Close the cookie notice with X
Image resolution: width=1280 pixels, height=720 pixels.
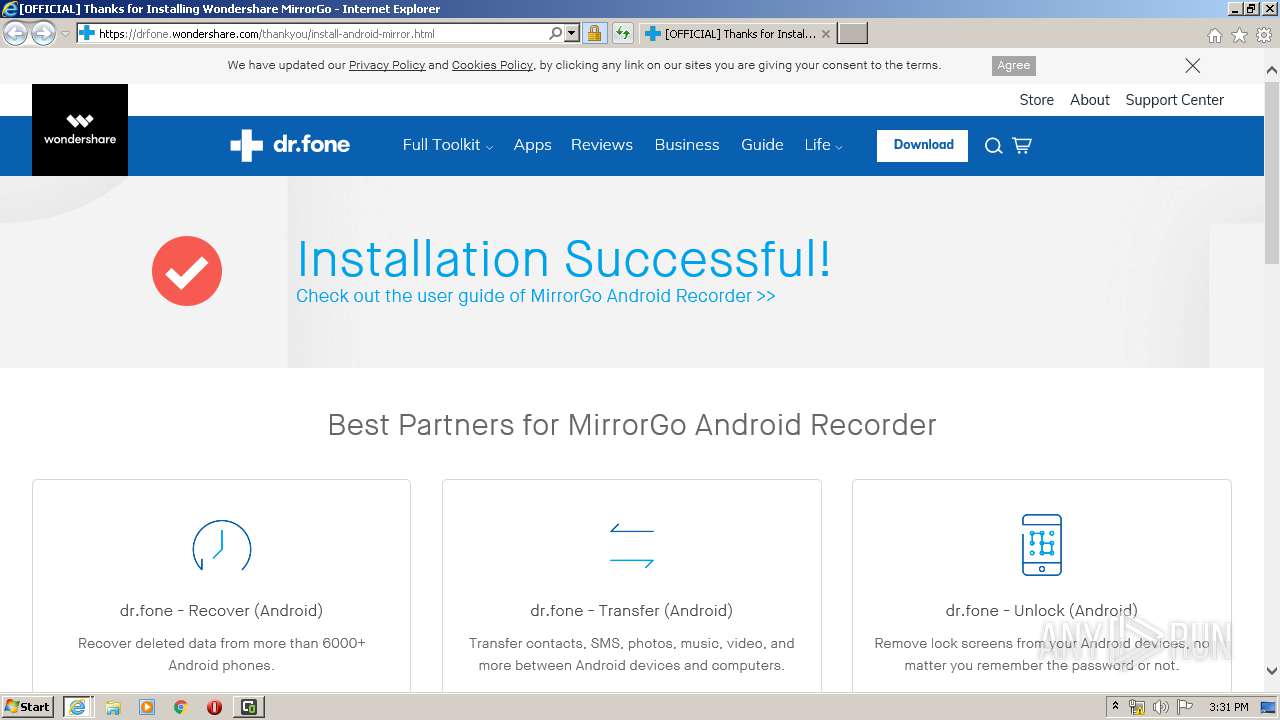[1193, 65]
